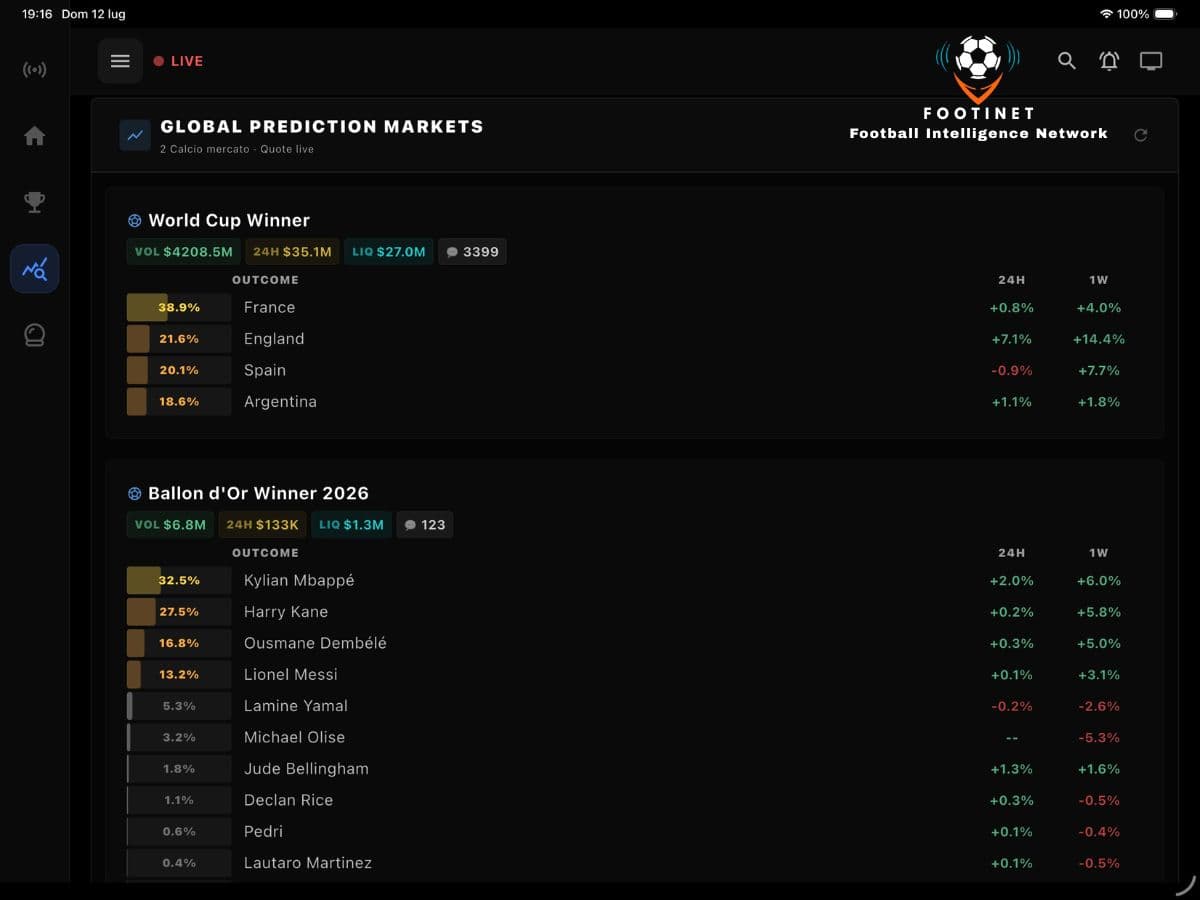Open the Ballon d'Or Winner 2026 title
Viewport: 1200px width, 900px height.
[258, 494]
